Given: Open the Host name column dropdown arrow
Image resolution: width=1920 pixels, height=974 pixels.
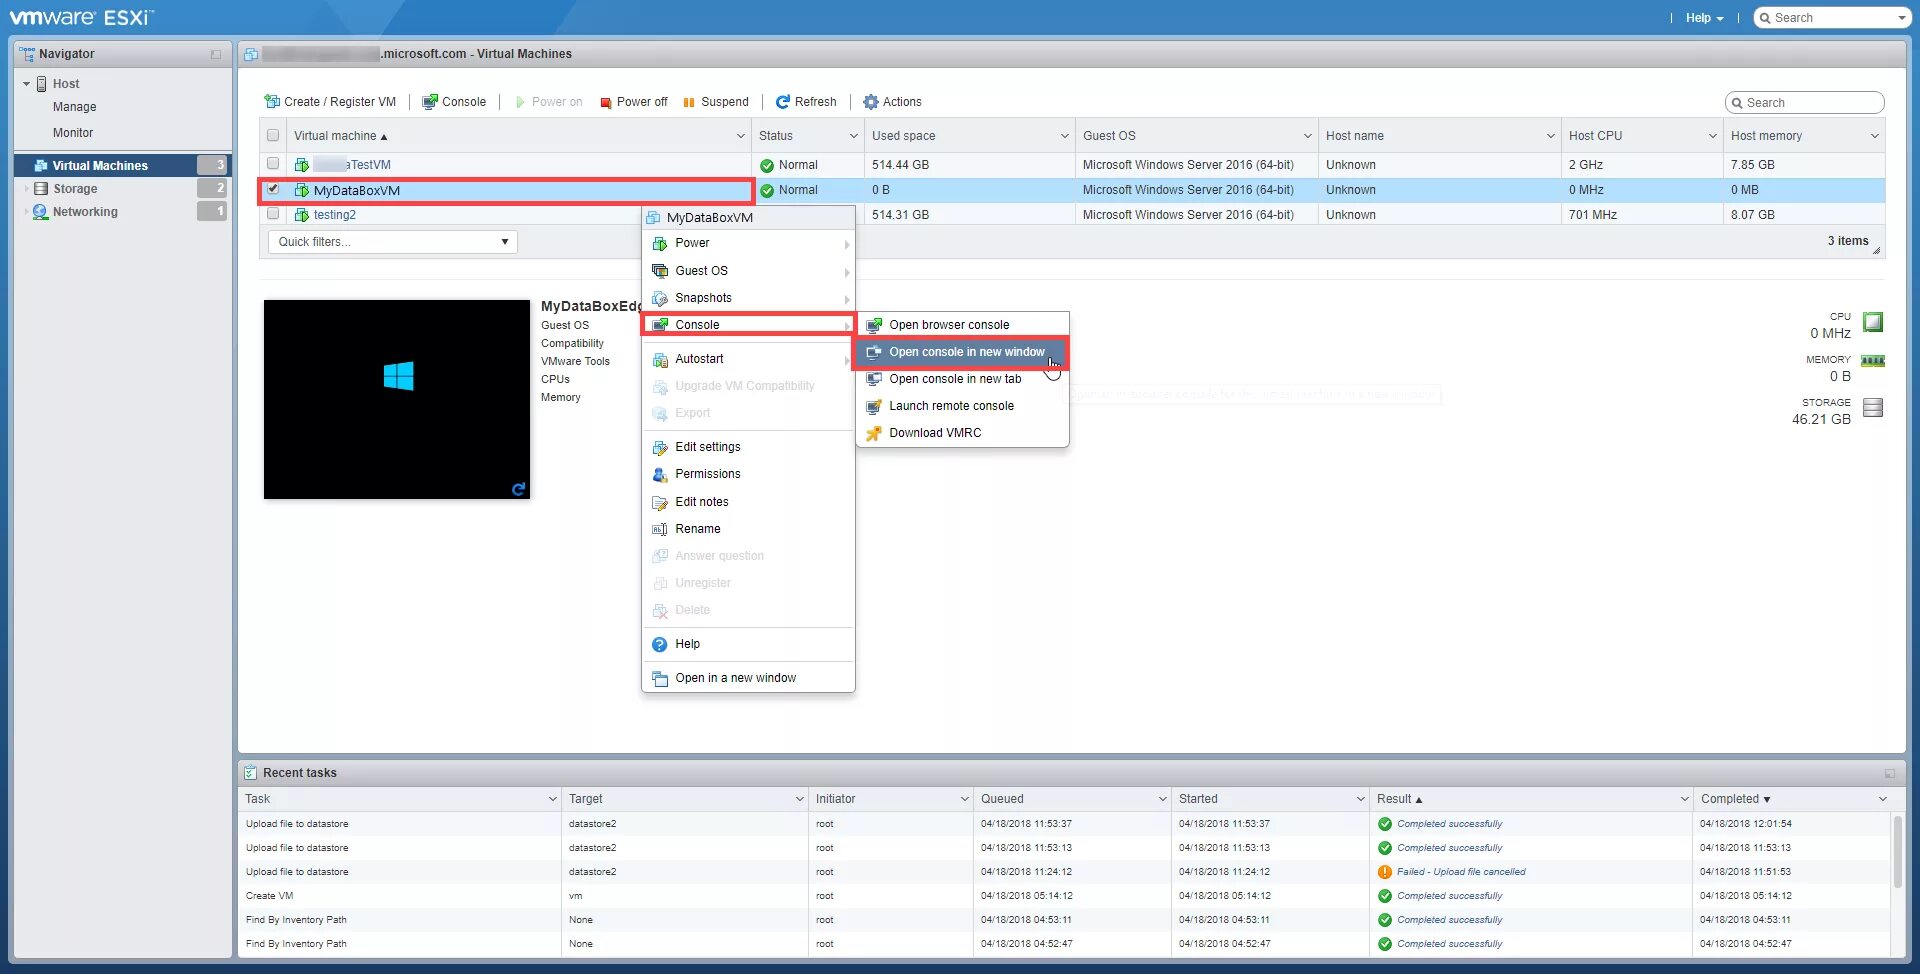Looking at the screenshot, I should pyautogui.click(x=1551, y=136).
